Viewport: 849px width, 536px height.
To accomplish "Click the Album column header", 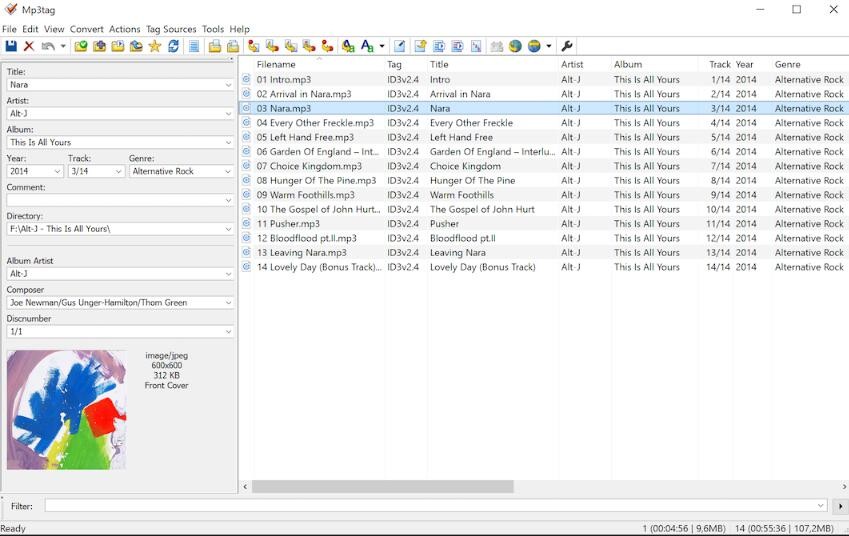I will (628, 64).
